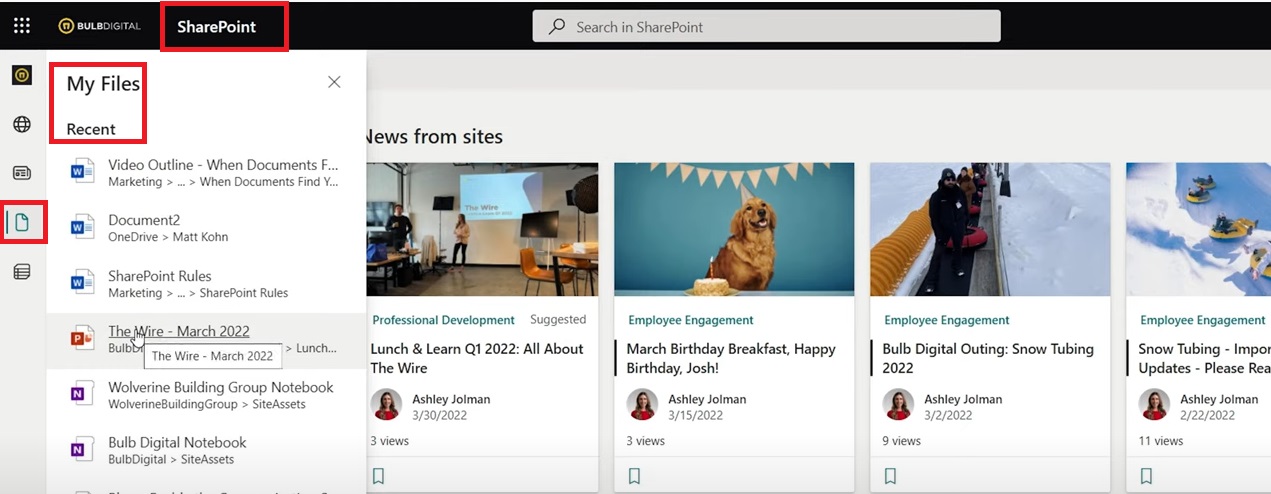Click Employee Engagement label on birthday card
This screenshot has height=494, width=1271.
(691, 320)
